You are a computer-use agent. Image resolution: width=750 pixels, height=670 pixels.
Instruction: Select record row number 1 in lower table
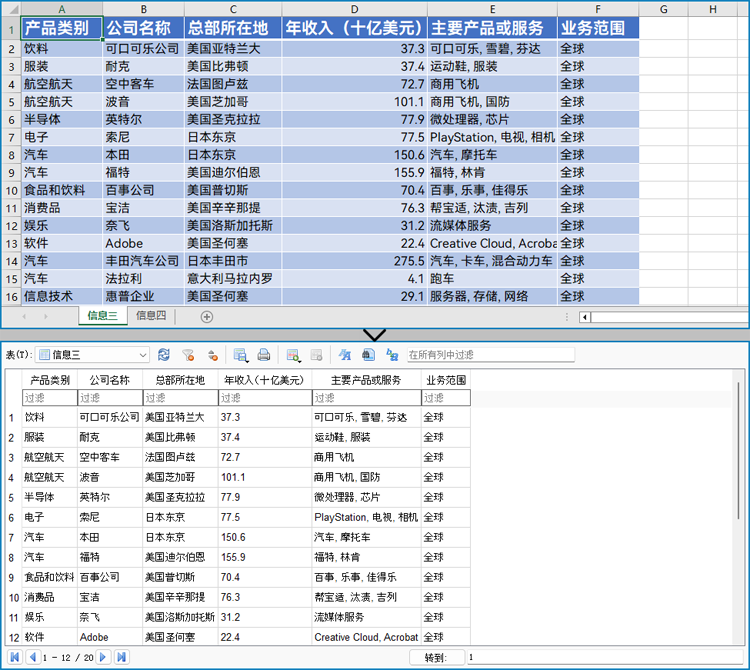[x=11, y=417]
